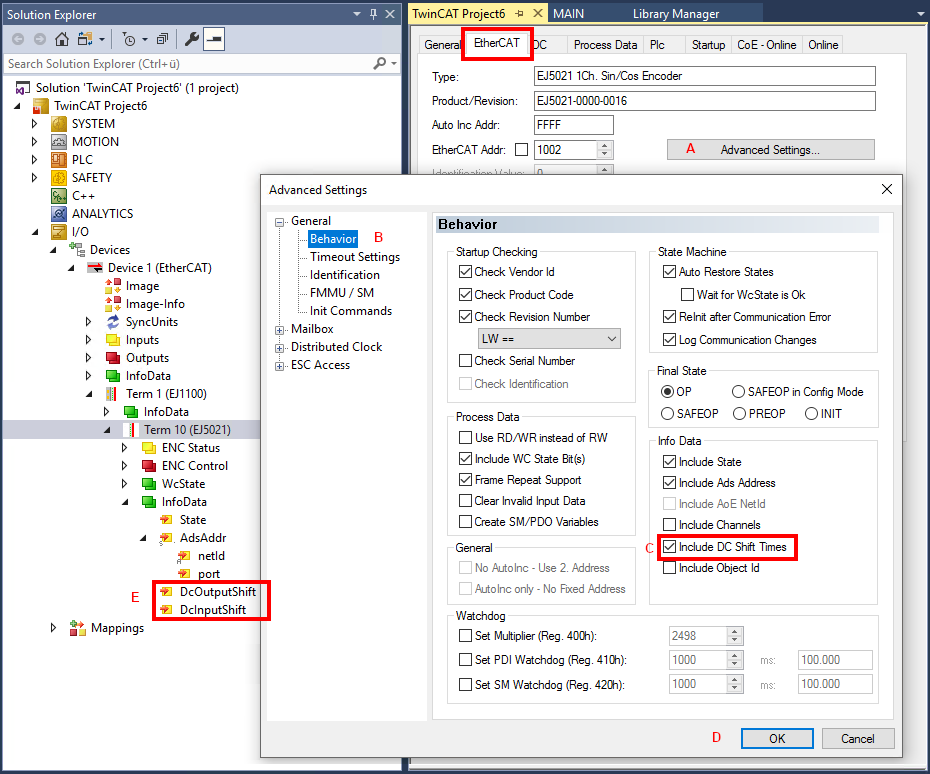Viewport: 930px width, 774px height.
Task: Toggle Check Vendor Id checkbox
Action: 466,272
